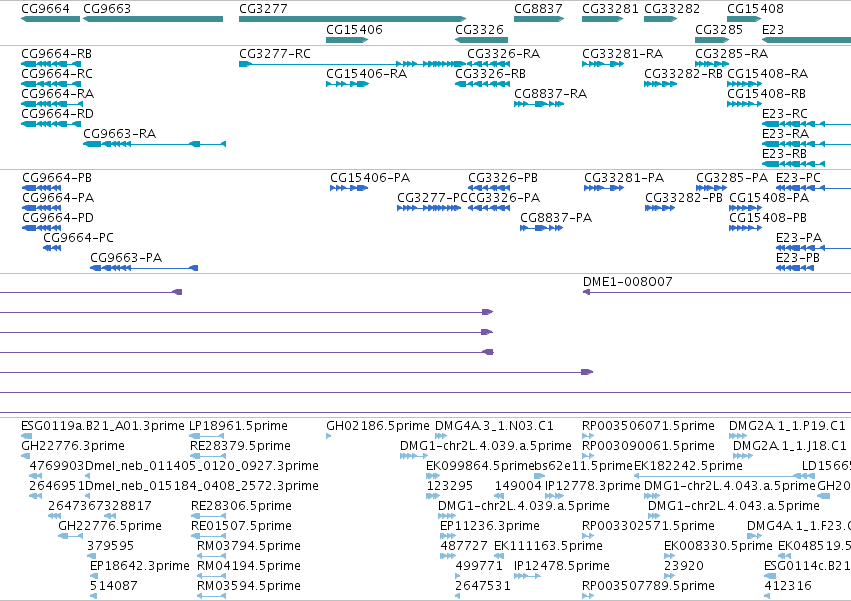Click EST RM03594.5prime
Screen dimensions: 851x601
pyautogui.click(x=249, y=586)
